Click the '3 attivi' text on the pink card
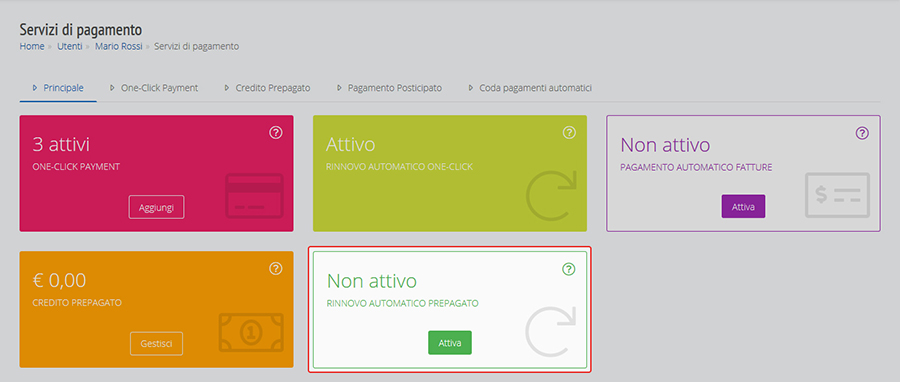 [61, 144]
